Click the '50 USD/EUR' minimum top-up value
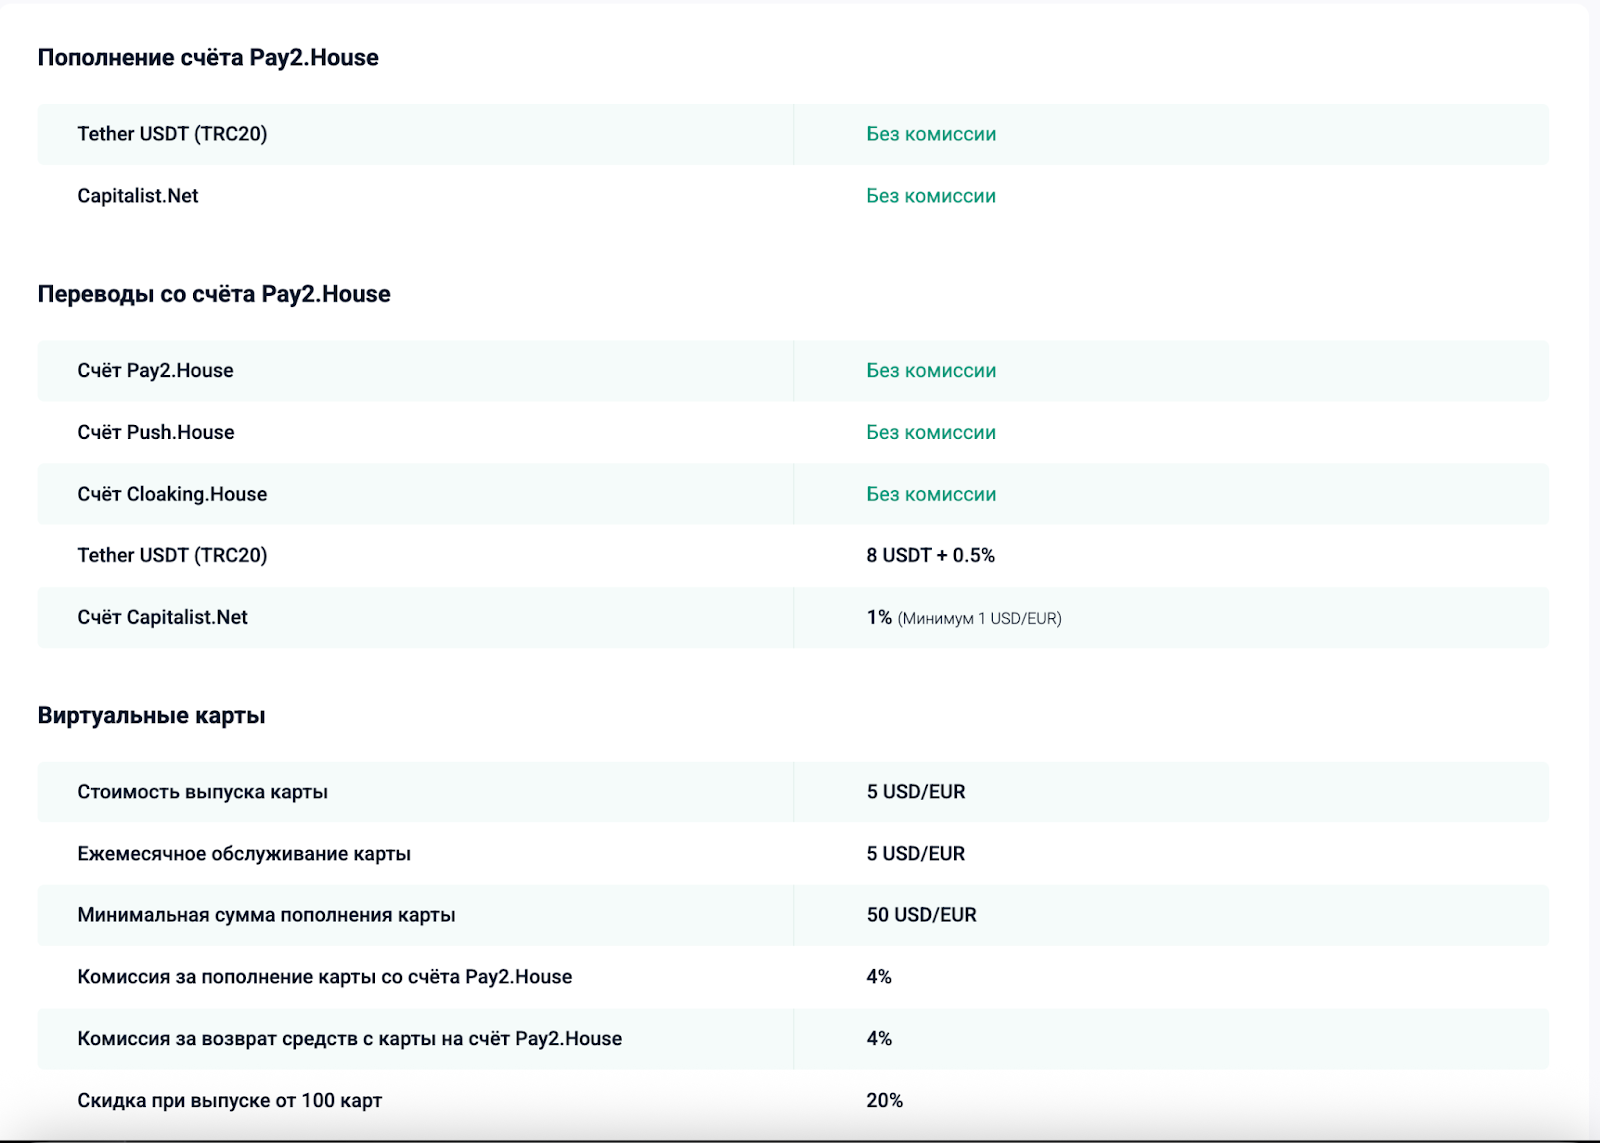1600x1143 pixels. pyautogui.click(x=921, y=915)
